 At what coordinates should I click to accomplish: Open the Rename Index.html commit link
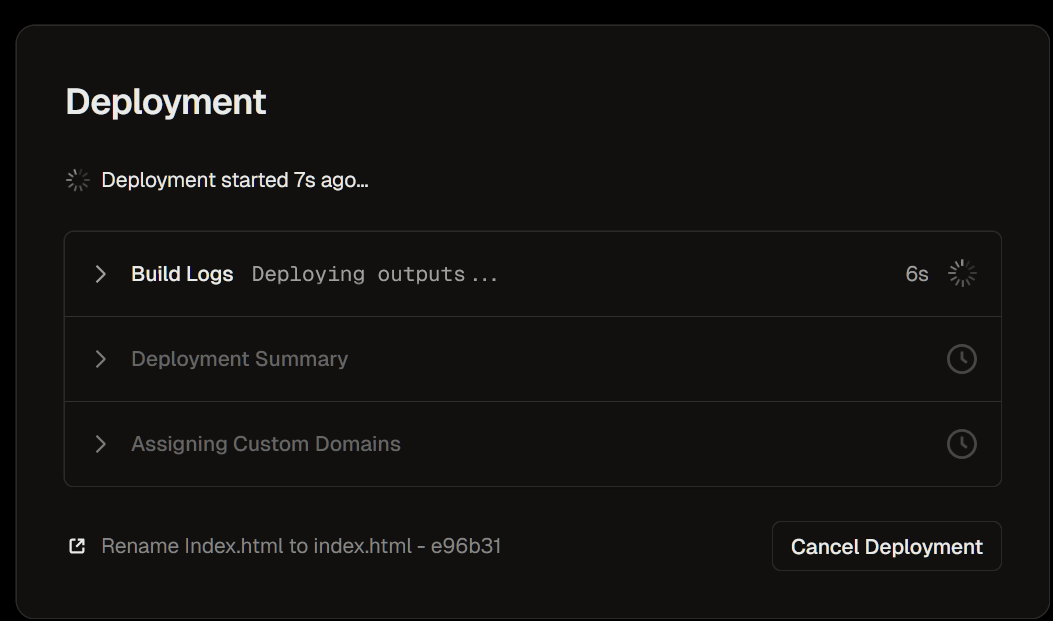point(302,546)
